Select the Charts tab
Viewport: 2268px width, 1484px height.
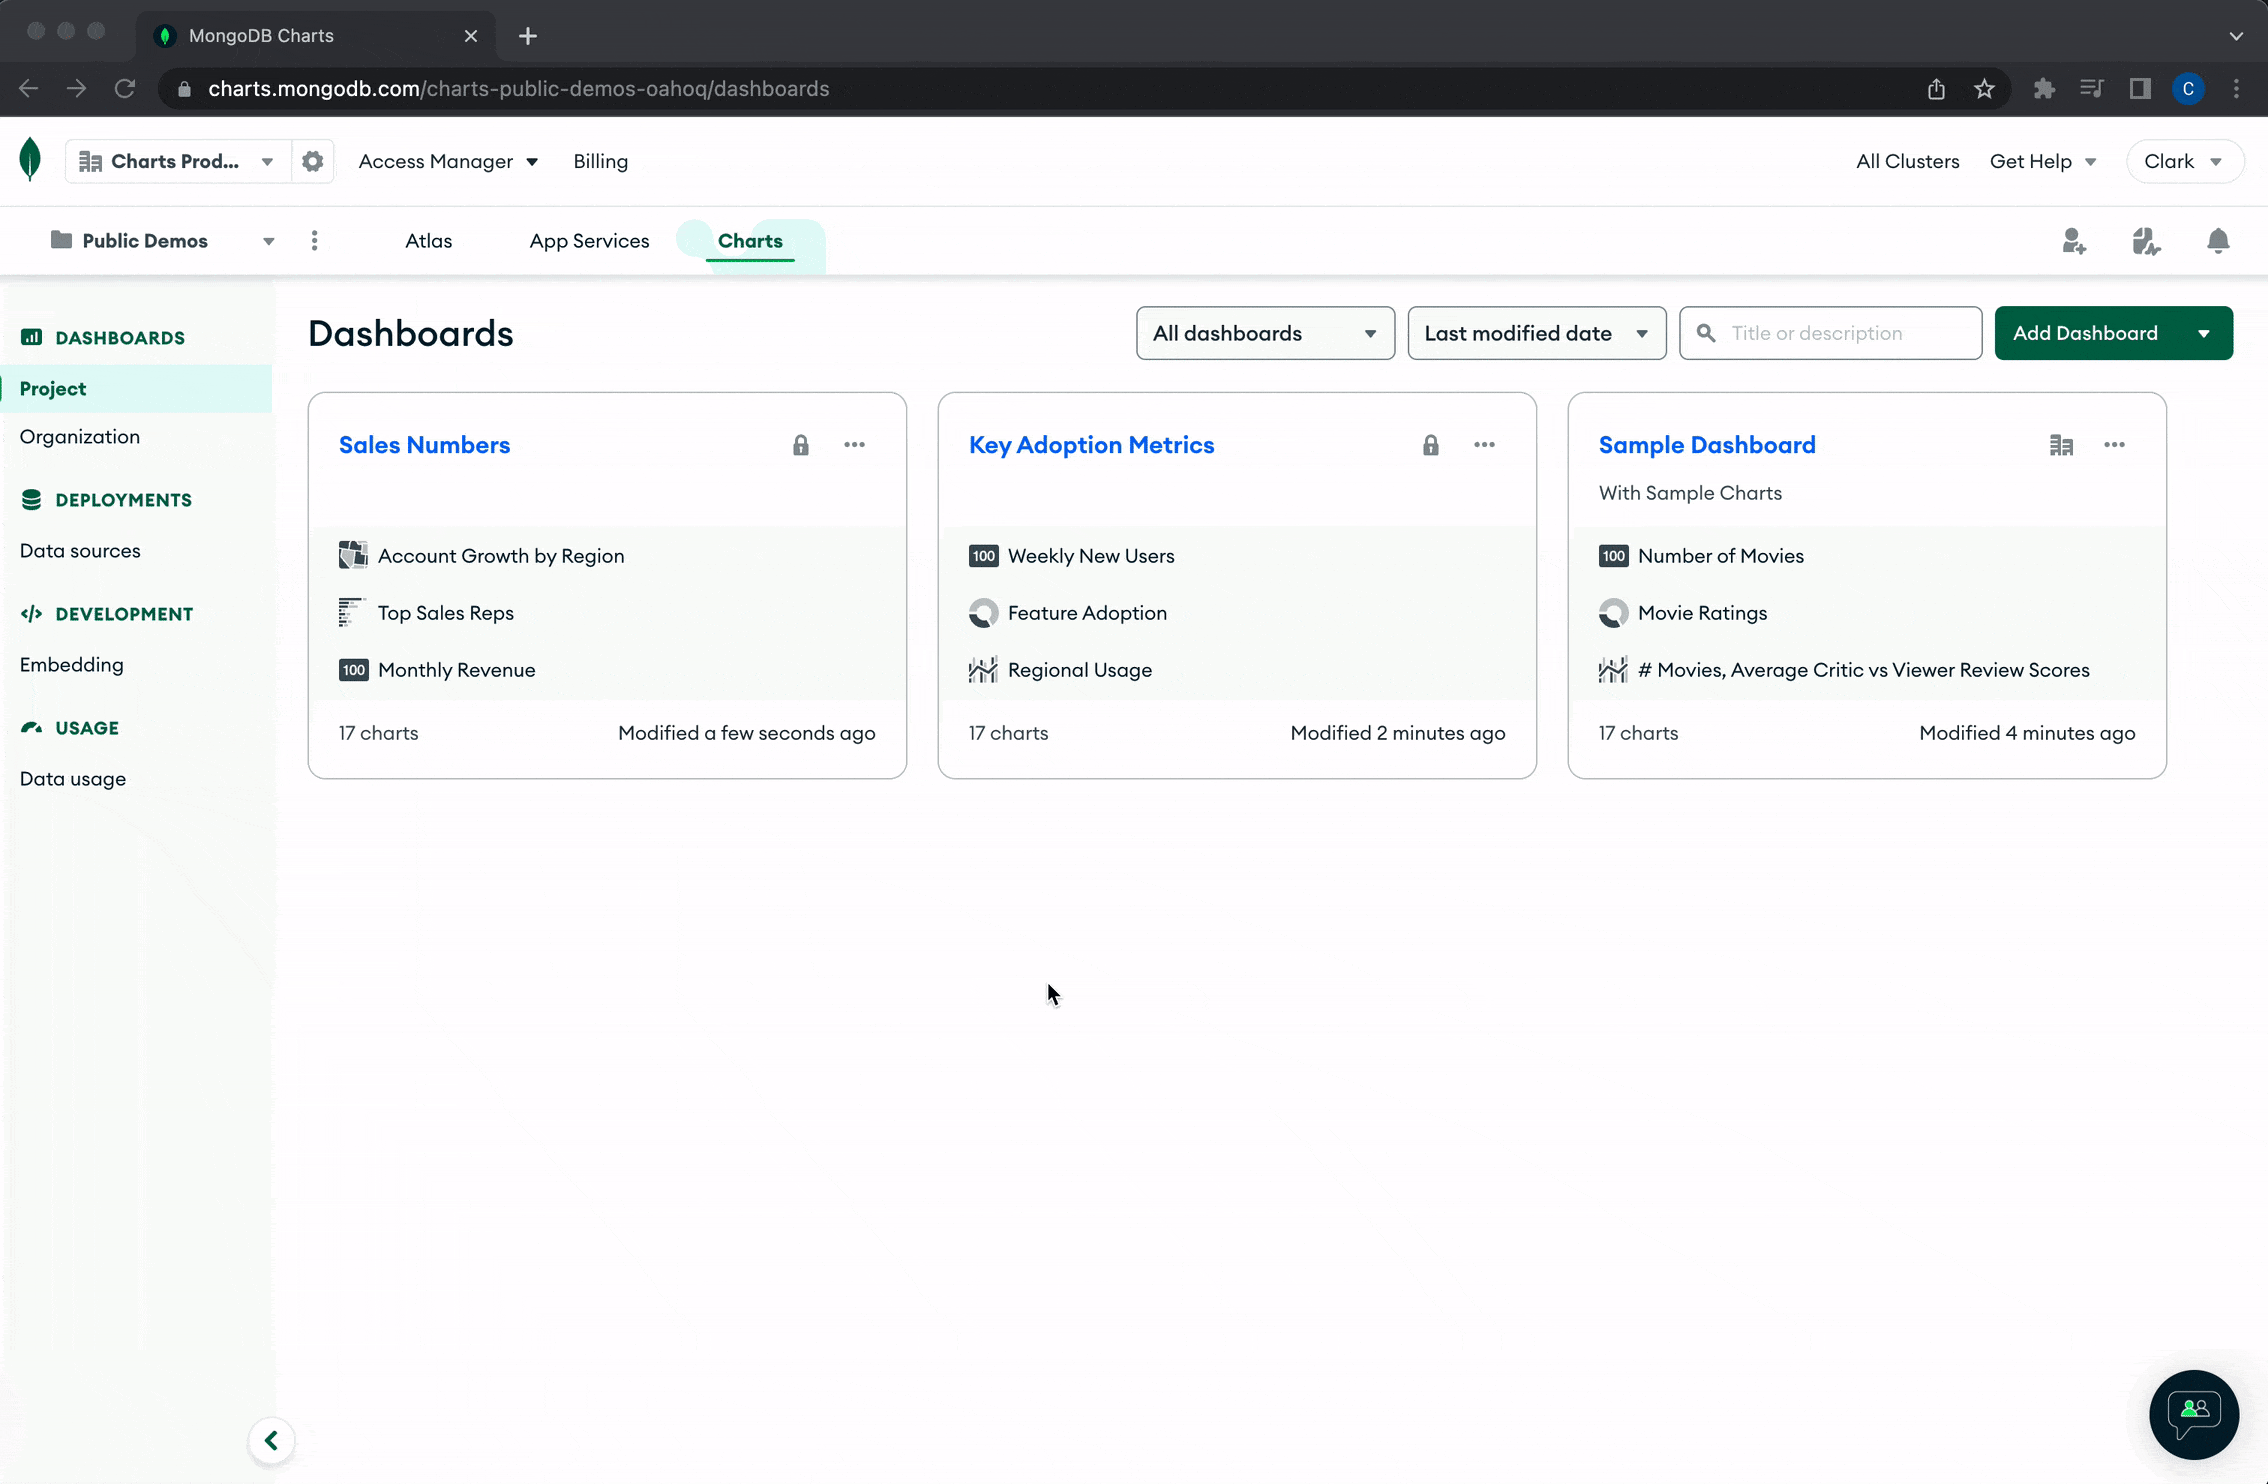pos(750,240)
